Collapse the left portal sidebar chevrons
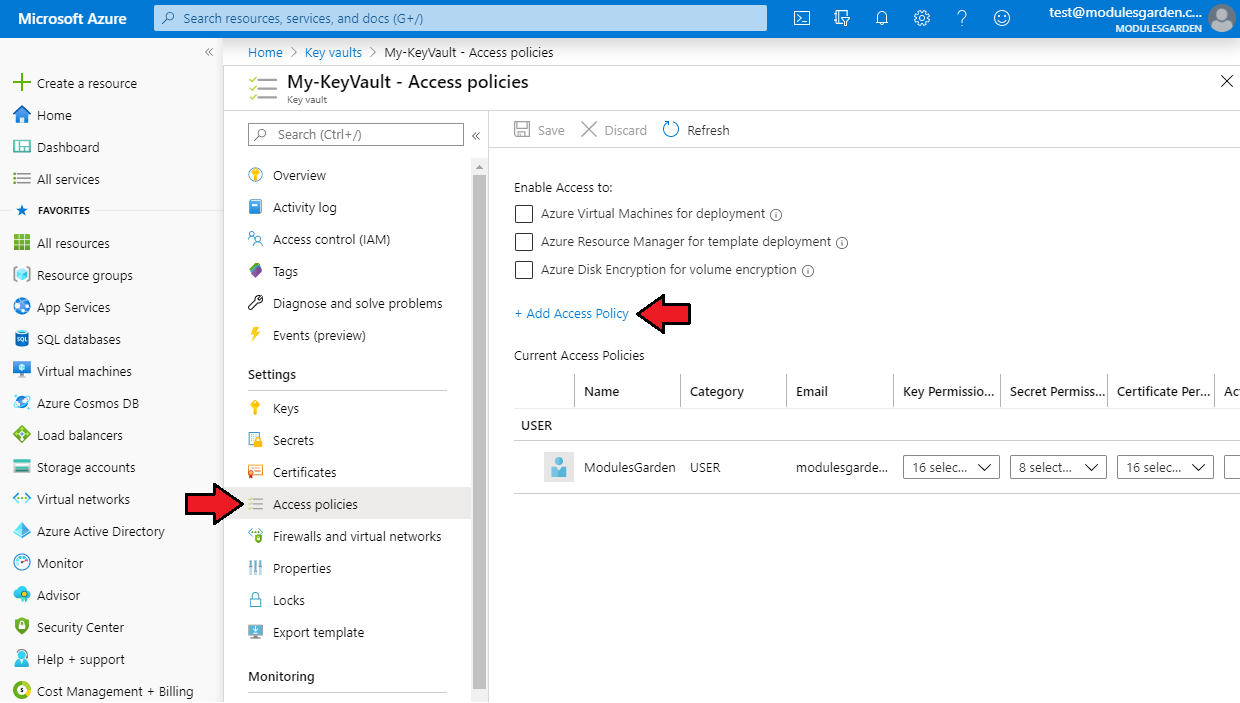The height and width of the screenshot is (703, 1240). pyautogui.click(x=209, y=52)
